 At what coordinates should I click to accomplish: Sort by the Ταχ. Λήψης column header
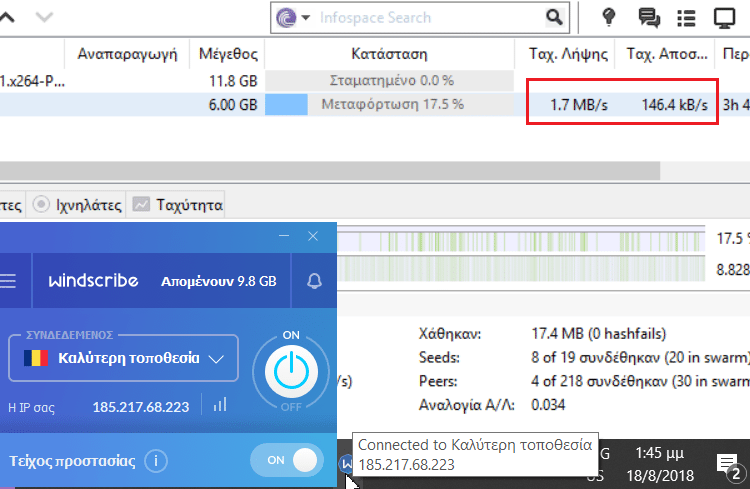tap(568, 54)
